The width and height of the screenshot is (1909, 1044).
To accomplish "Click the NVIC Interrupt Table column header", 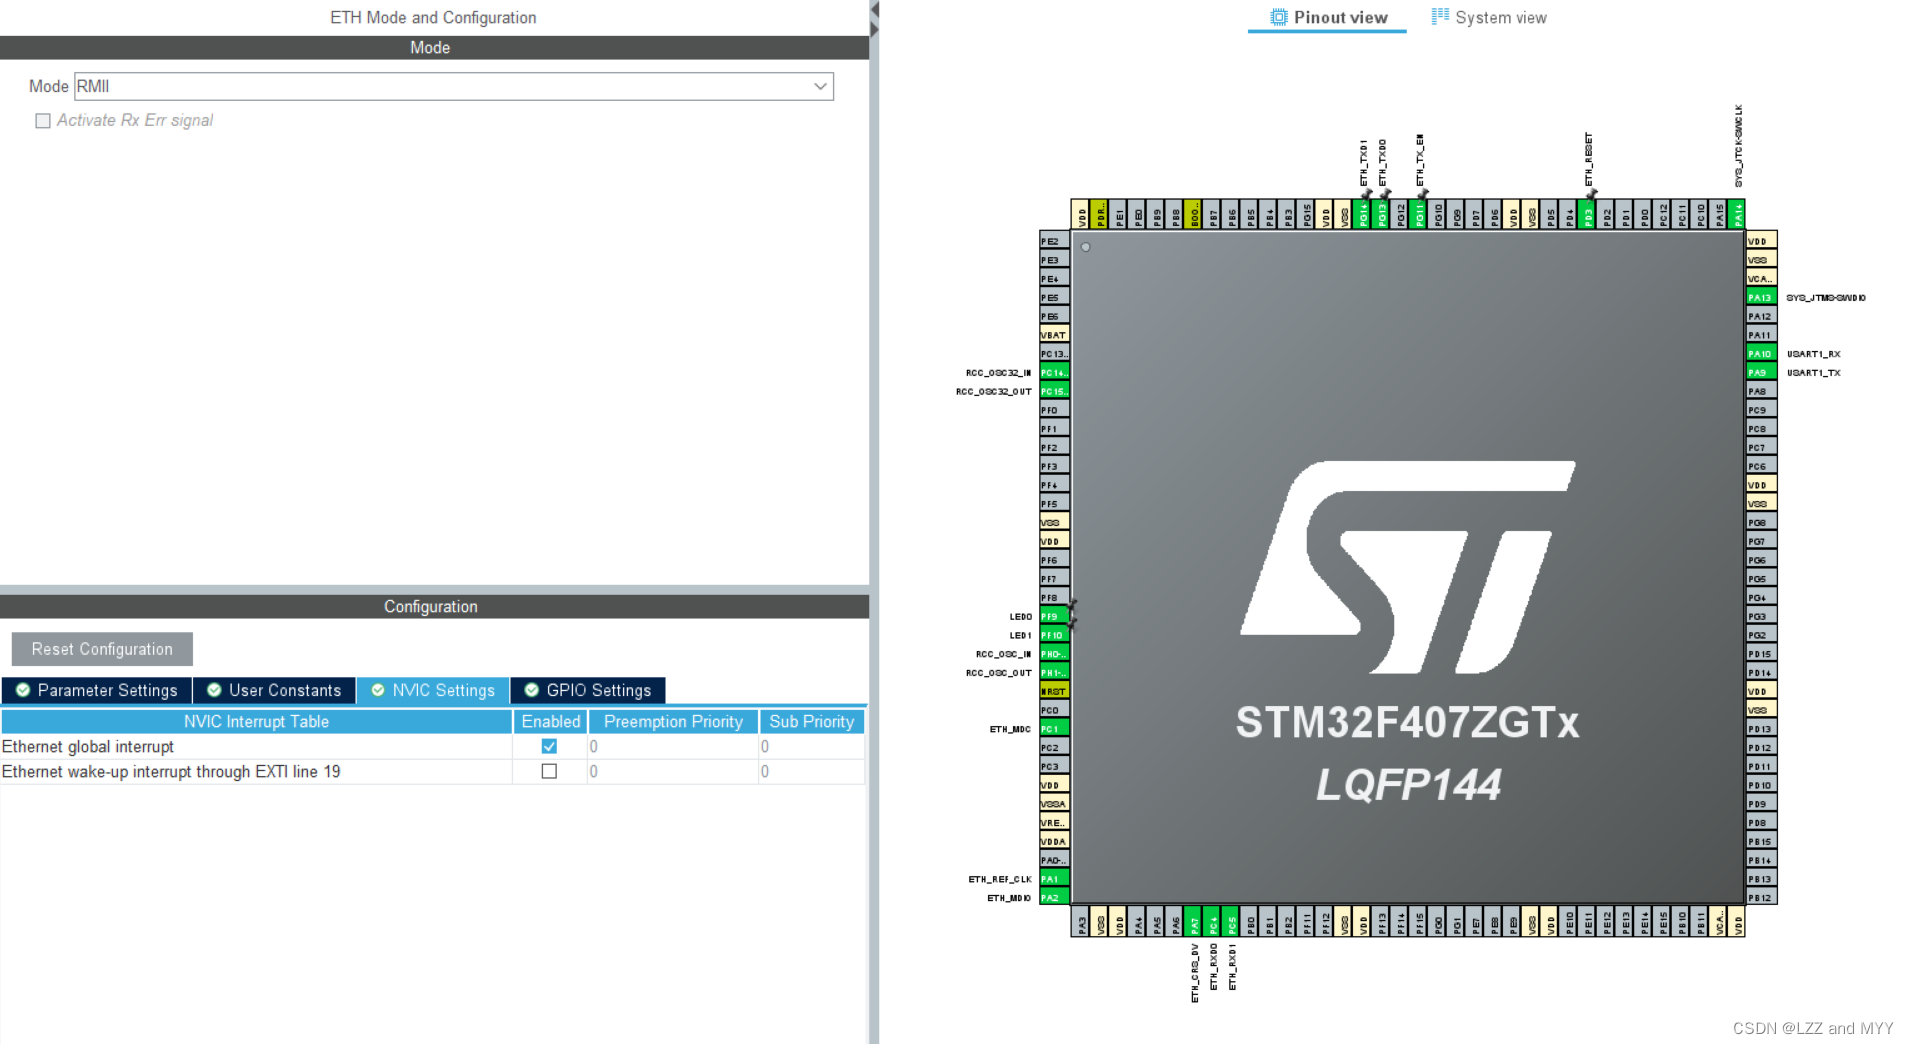I will point(256,721).
